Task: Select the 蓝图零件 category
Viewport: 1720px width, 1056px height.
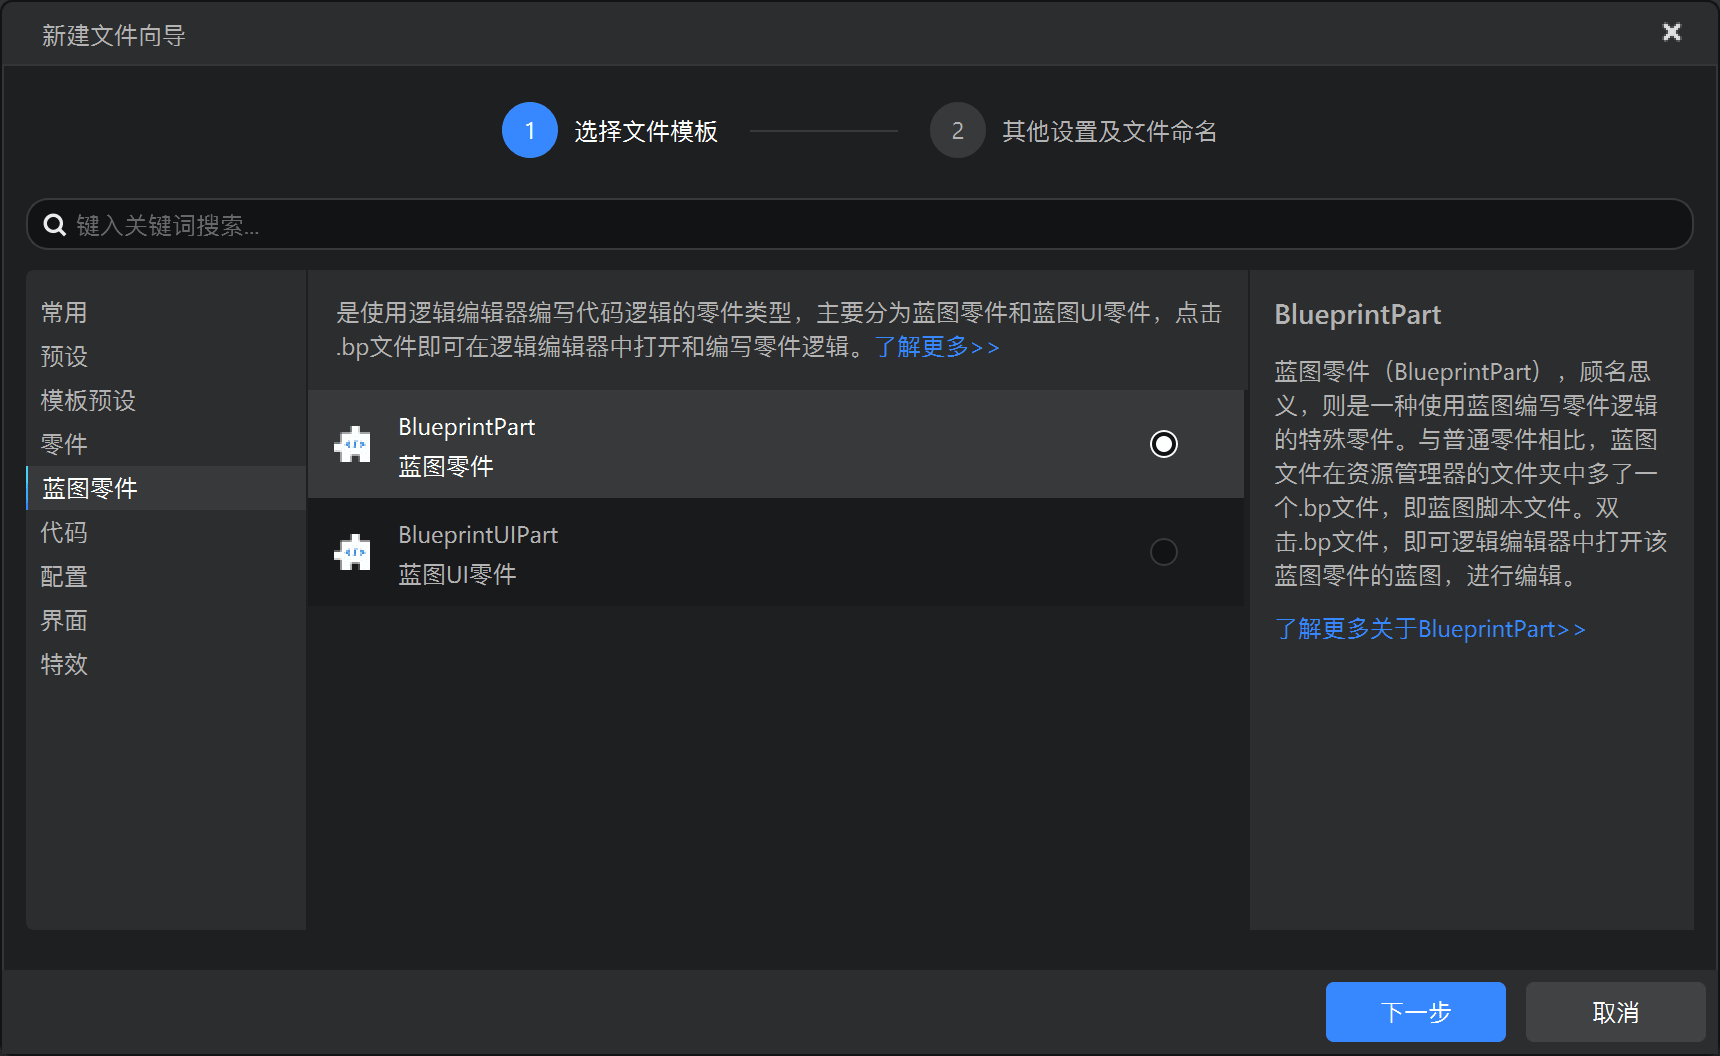Action: [90, 489]
